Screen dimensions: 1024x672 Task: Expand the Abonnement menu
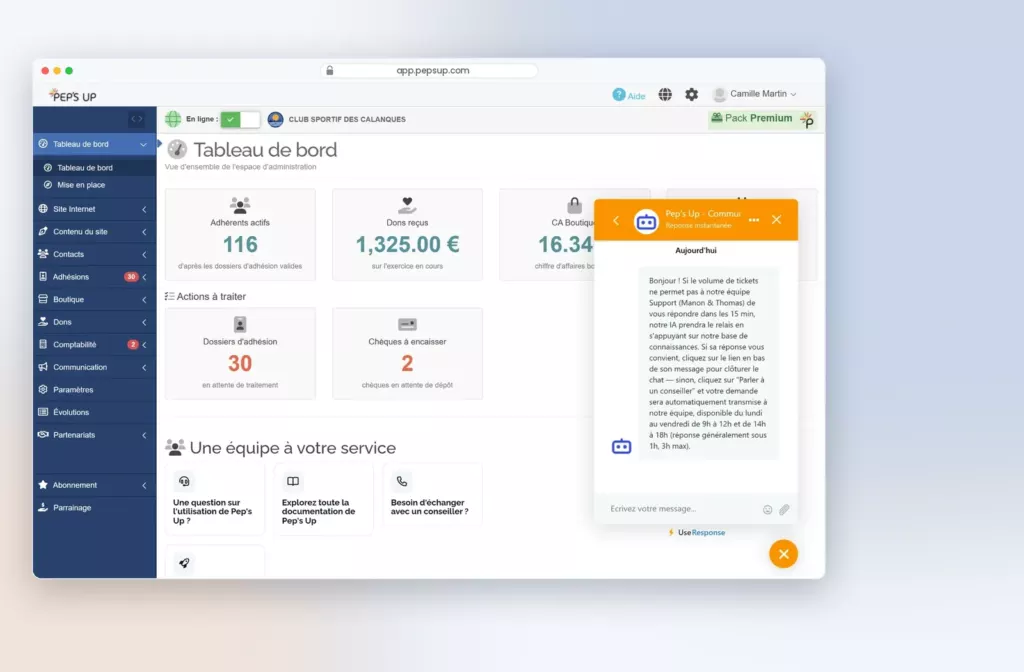point(94,485)
